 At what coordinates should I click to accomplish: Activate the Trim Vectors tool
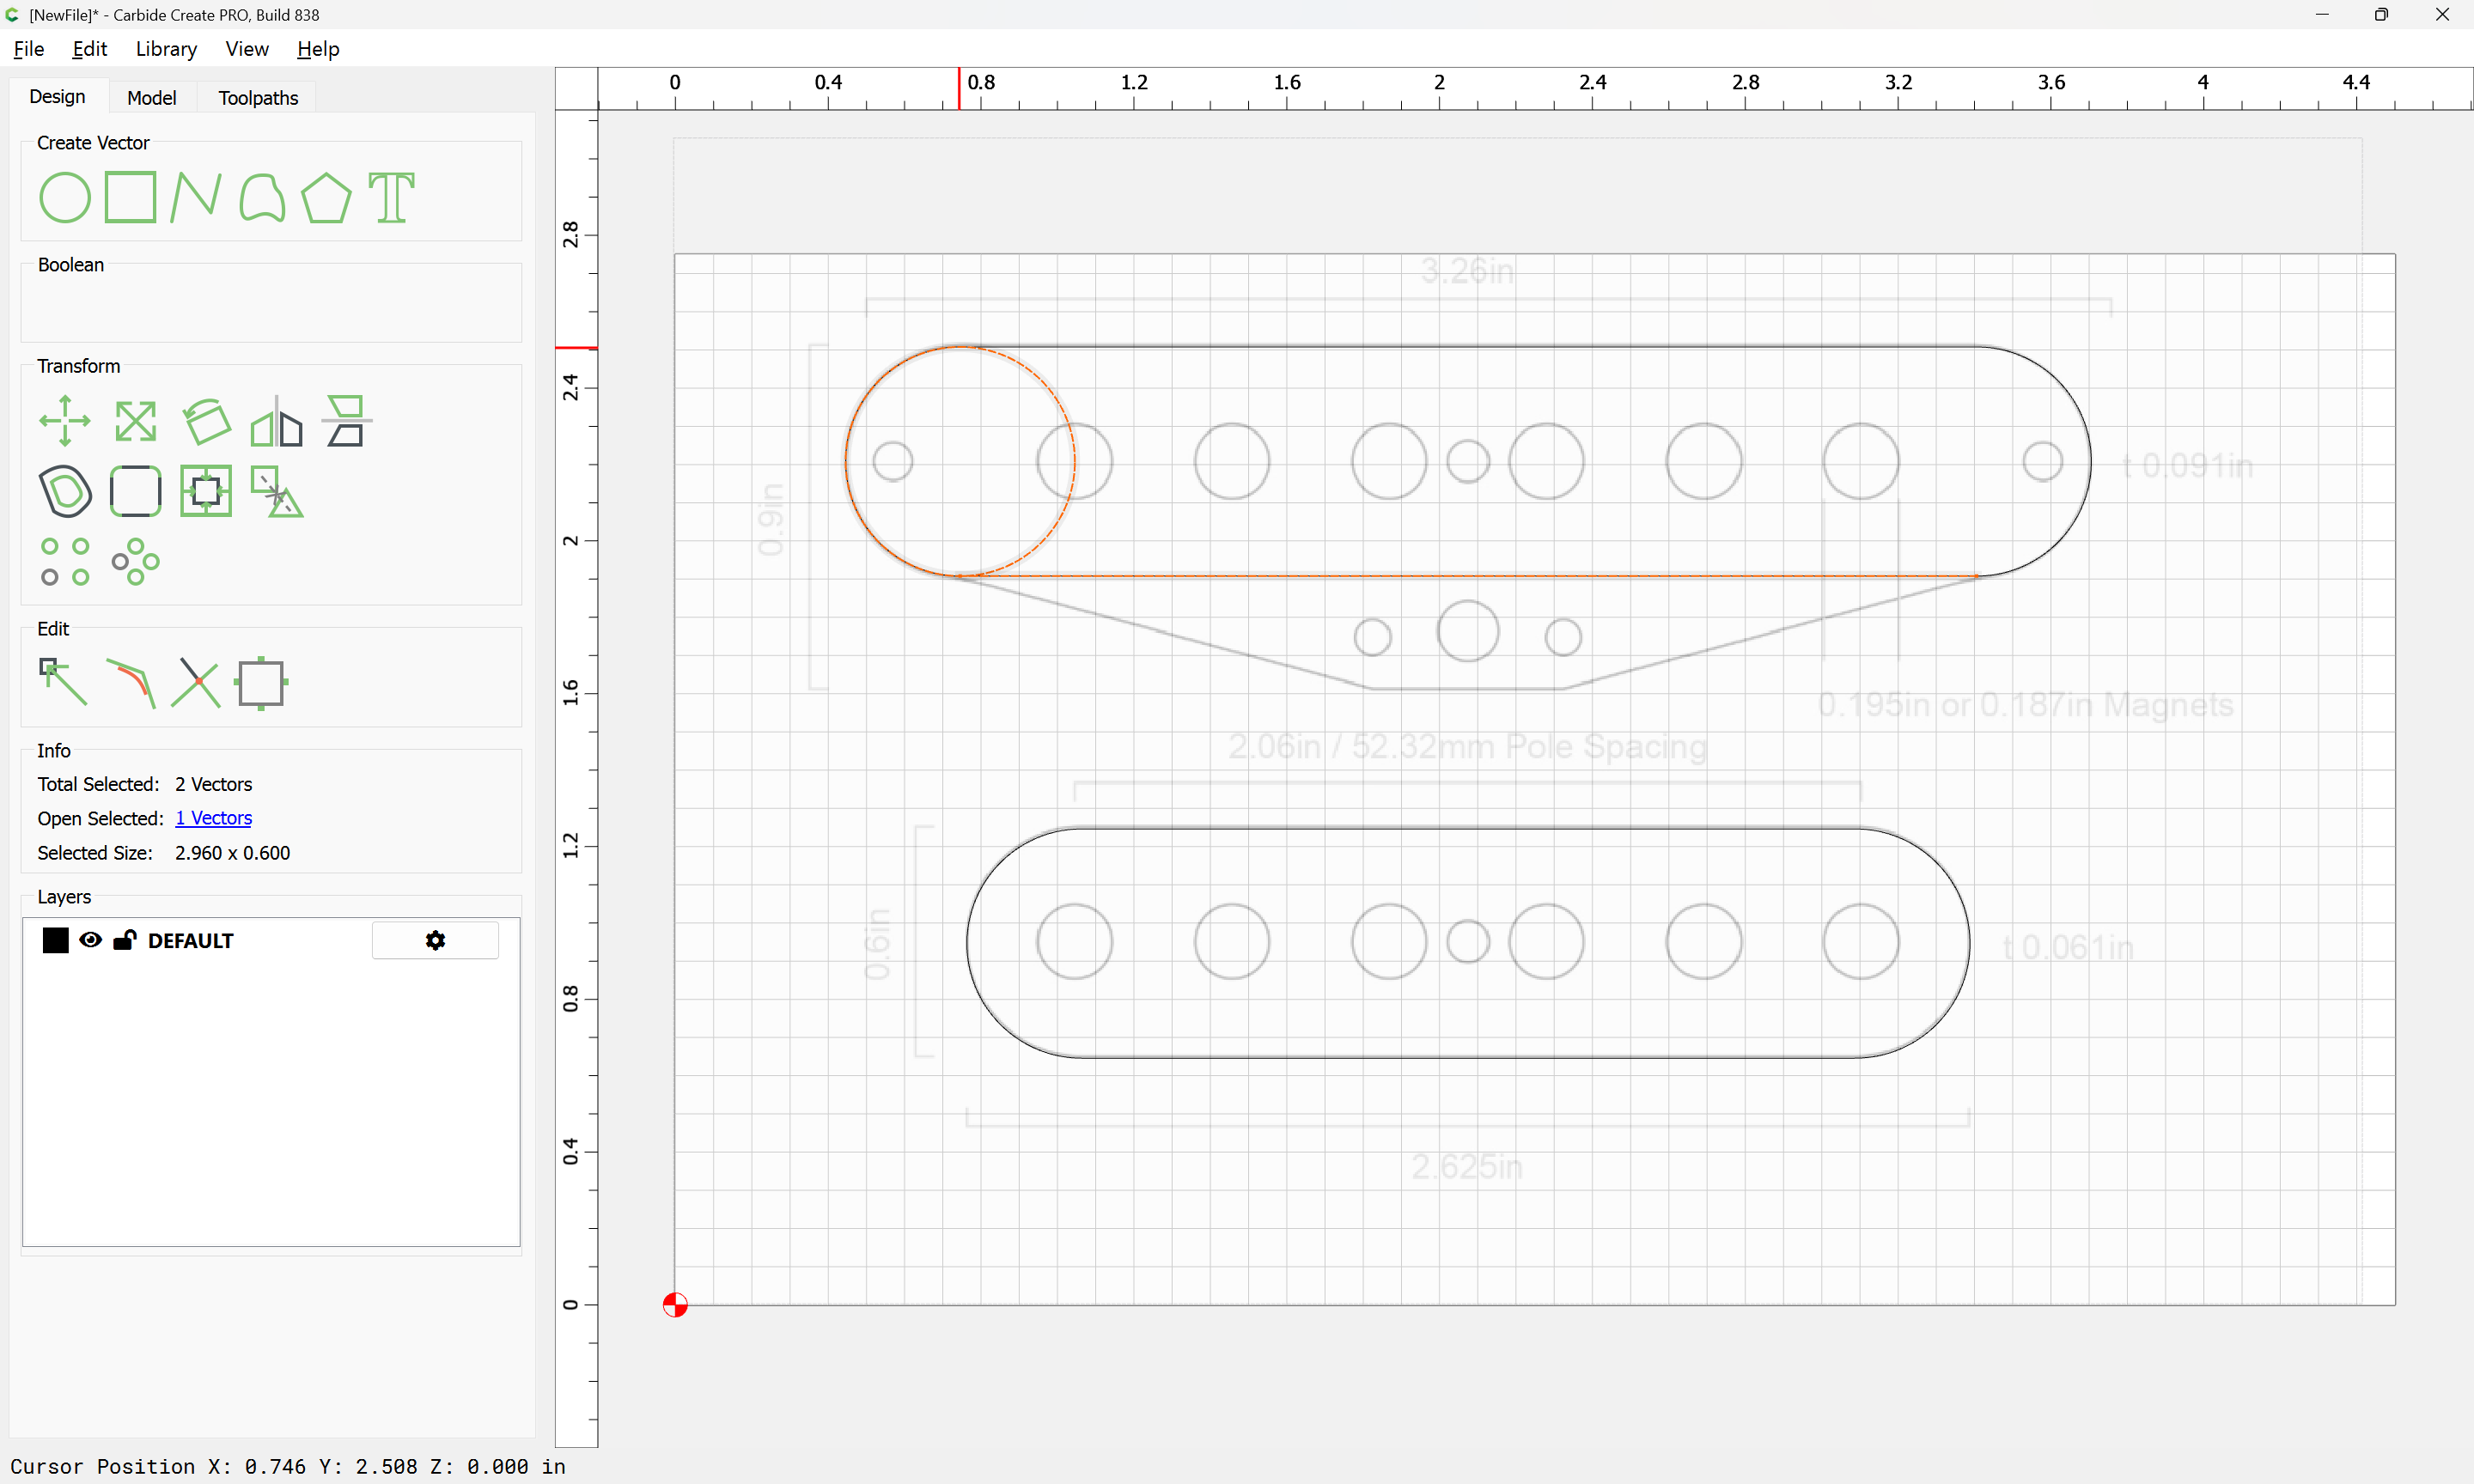tap(196, 683)
